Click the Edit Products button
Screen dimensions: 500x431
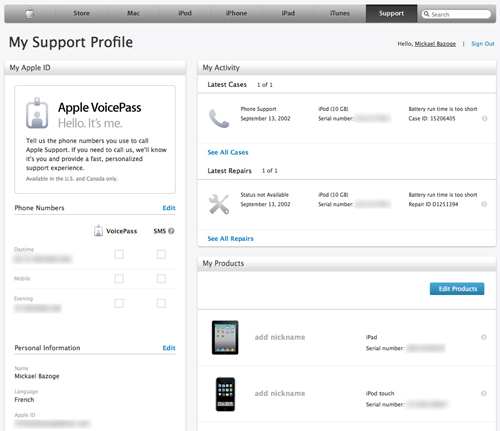pyautogui.click(x=457, y=289)
